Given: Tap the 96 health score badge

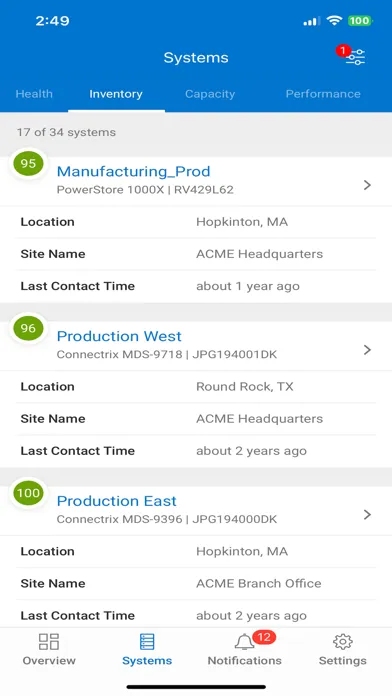Looking at the screenshot, I should tap(28, 328).
